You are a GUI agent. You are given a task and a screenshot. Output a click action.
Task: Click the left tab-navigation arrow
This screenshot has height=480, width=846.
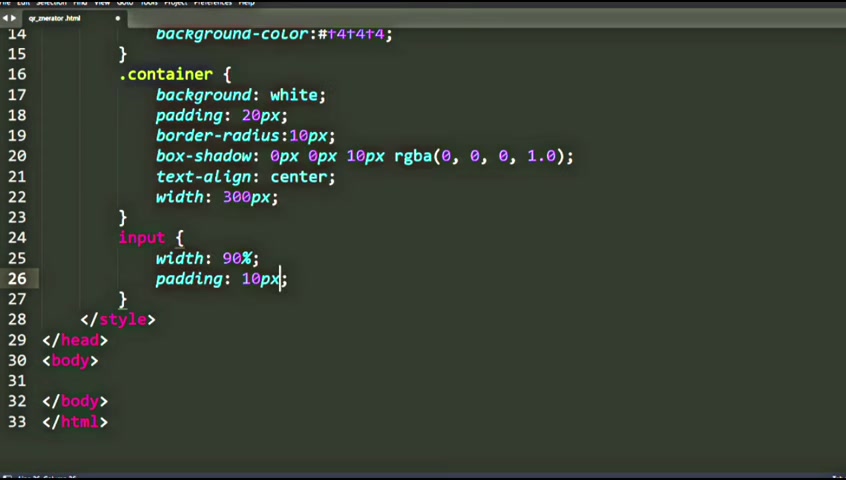coord(5,18)
